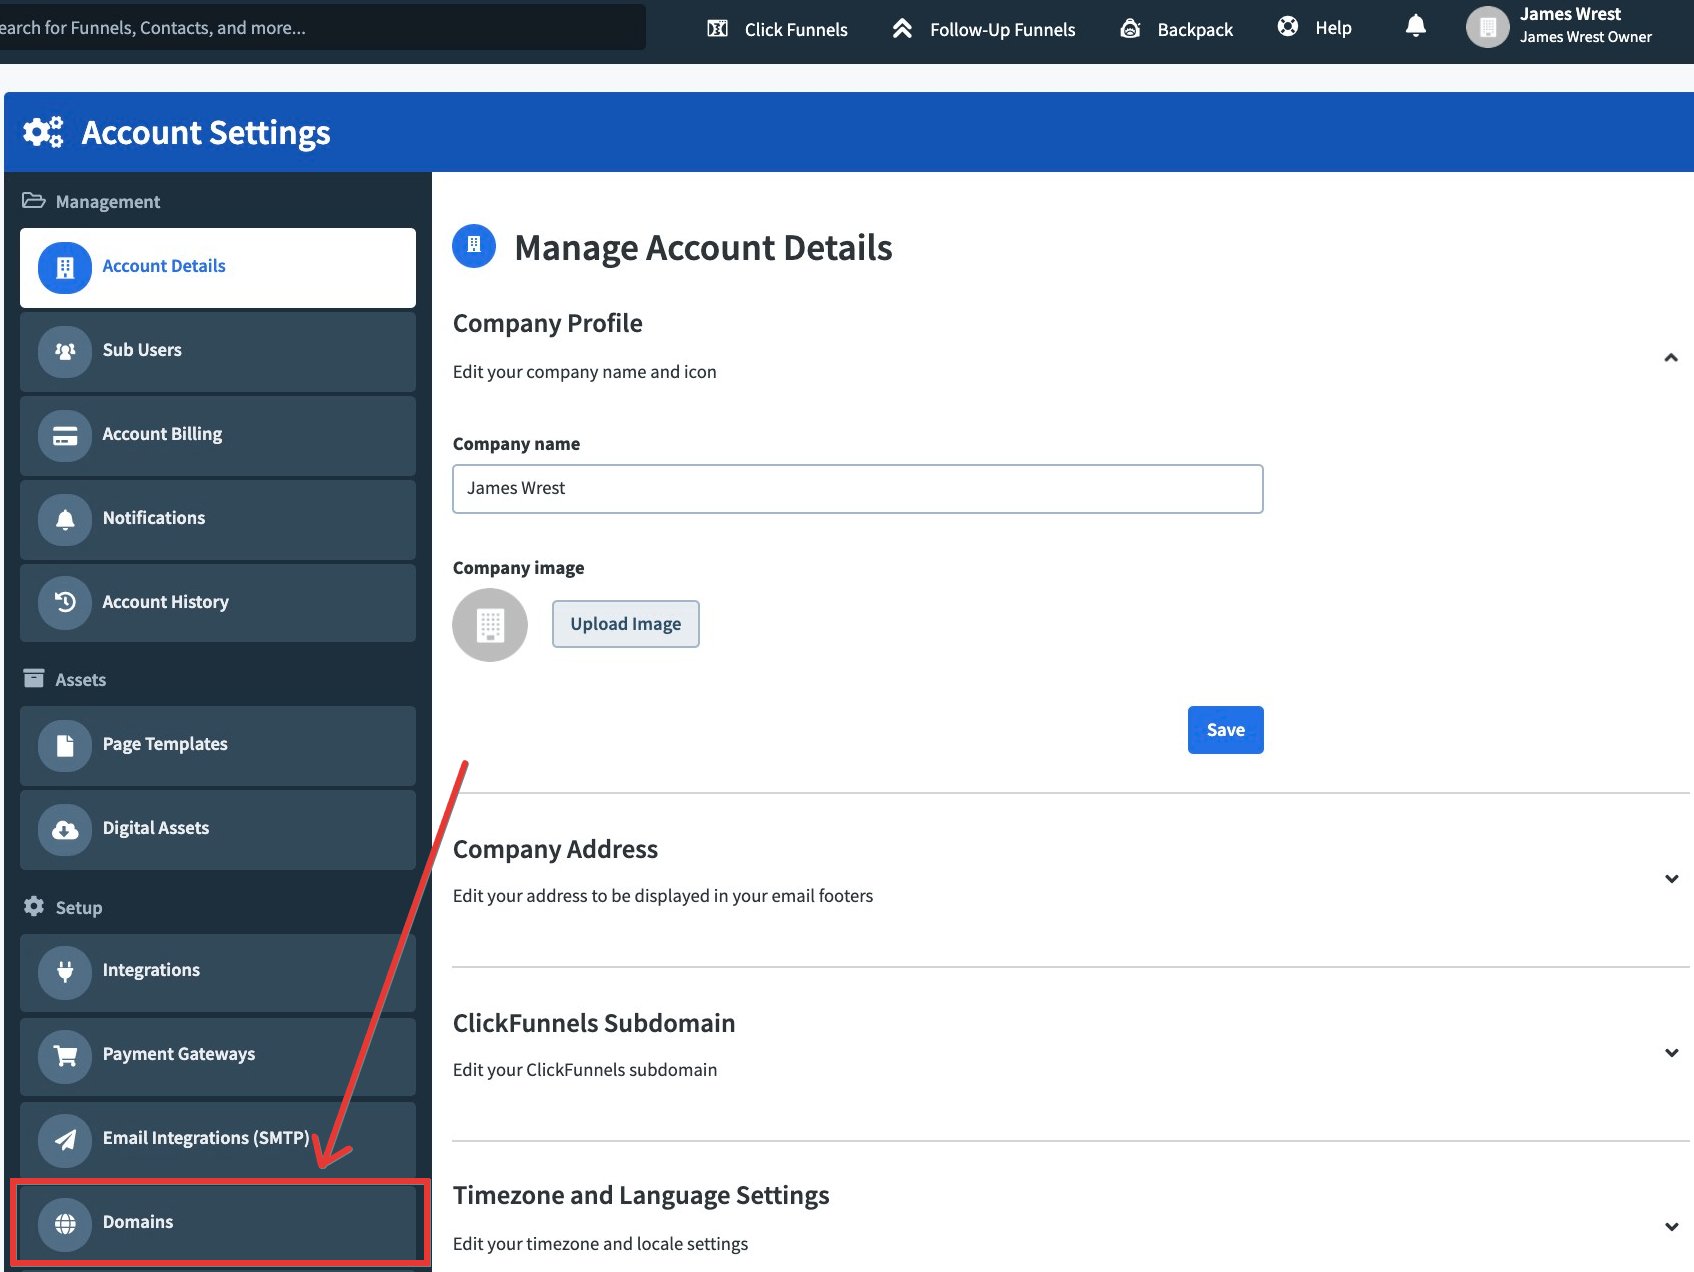The width and height of the screenshot is (1694, 1272).
Task: Click the Account Billing card icon
Action: click(x=65, y=435)
